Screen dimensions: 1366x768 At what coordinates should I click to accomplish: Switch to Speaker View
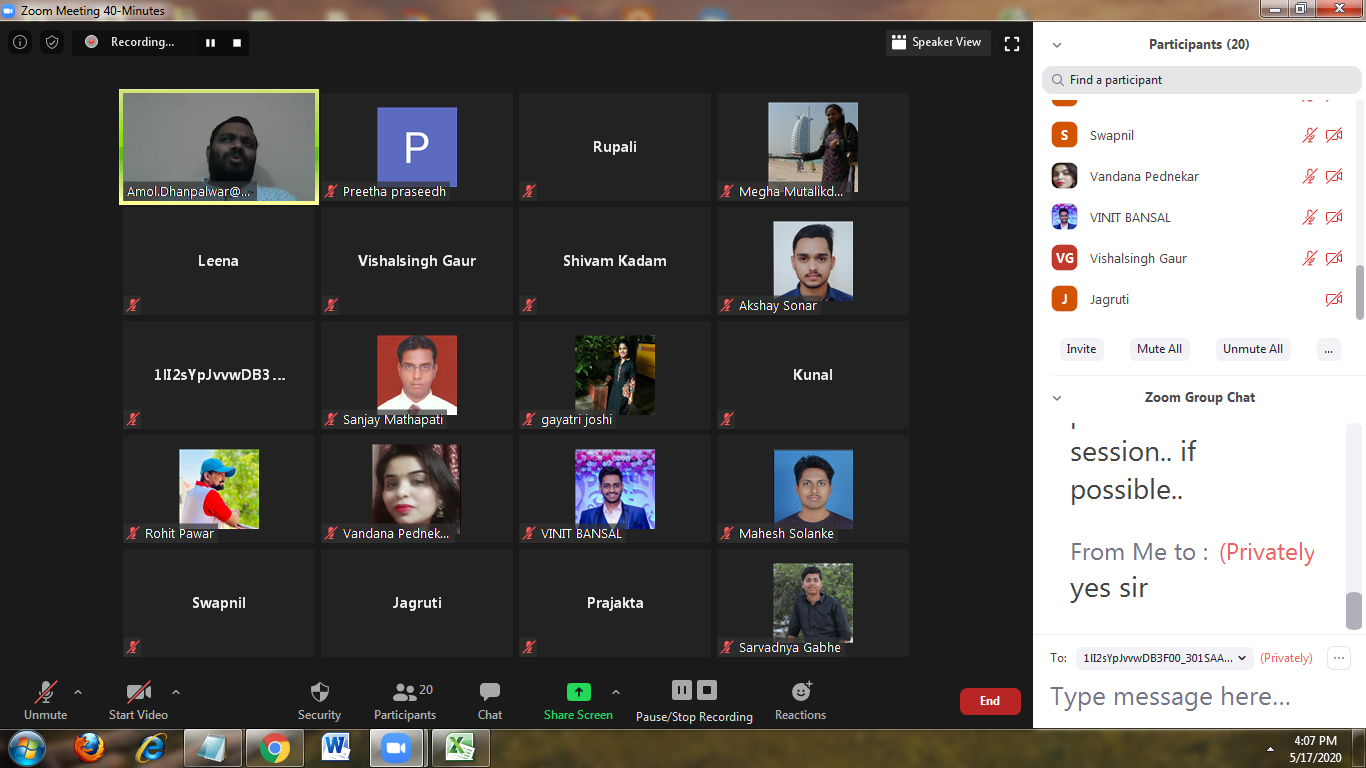tap(937, 42)
